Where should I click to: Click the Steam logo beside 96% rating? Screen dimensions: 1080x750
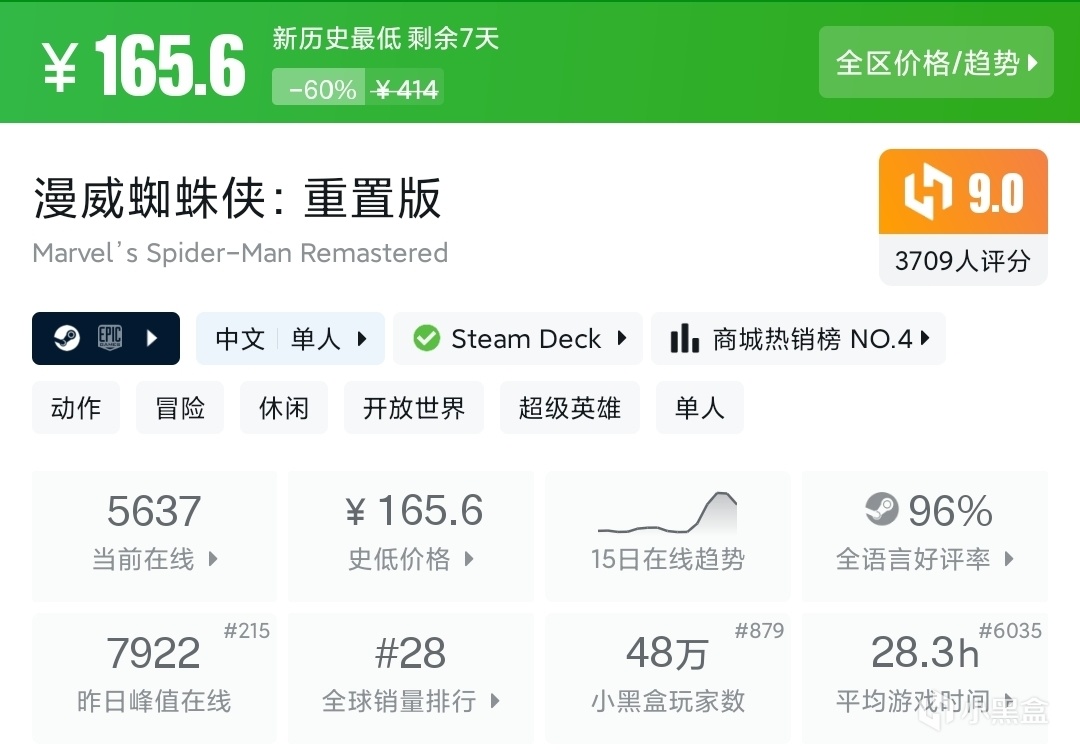pyautogui.click(x=881, y=510)
